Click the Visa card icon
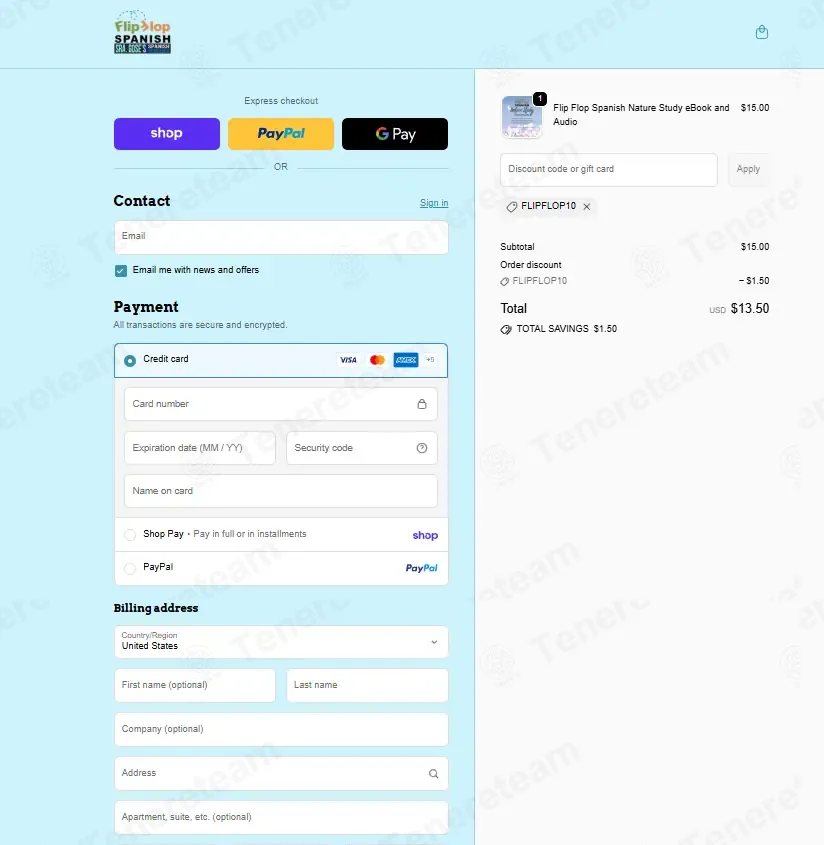This screenshot has height=845, width=824. click(x=348, y=359)
